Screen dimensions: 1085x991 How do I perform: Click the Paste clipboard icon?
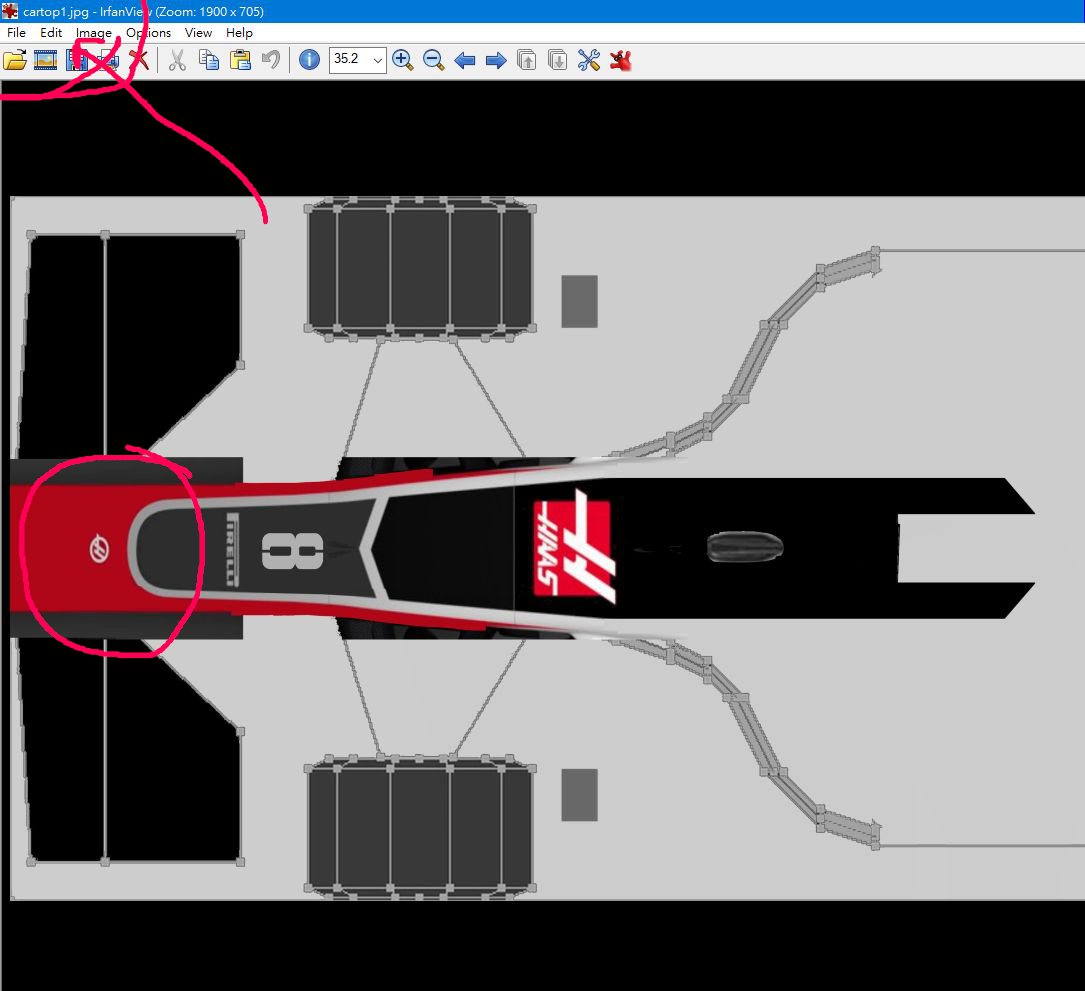coord(240,61)
